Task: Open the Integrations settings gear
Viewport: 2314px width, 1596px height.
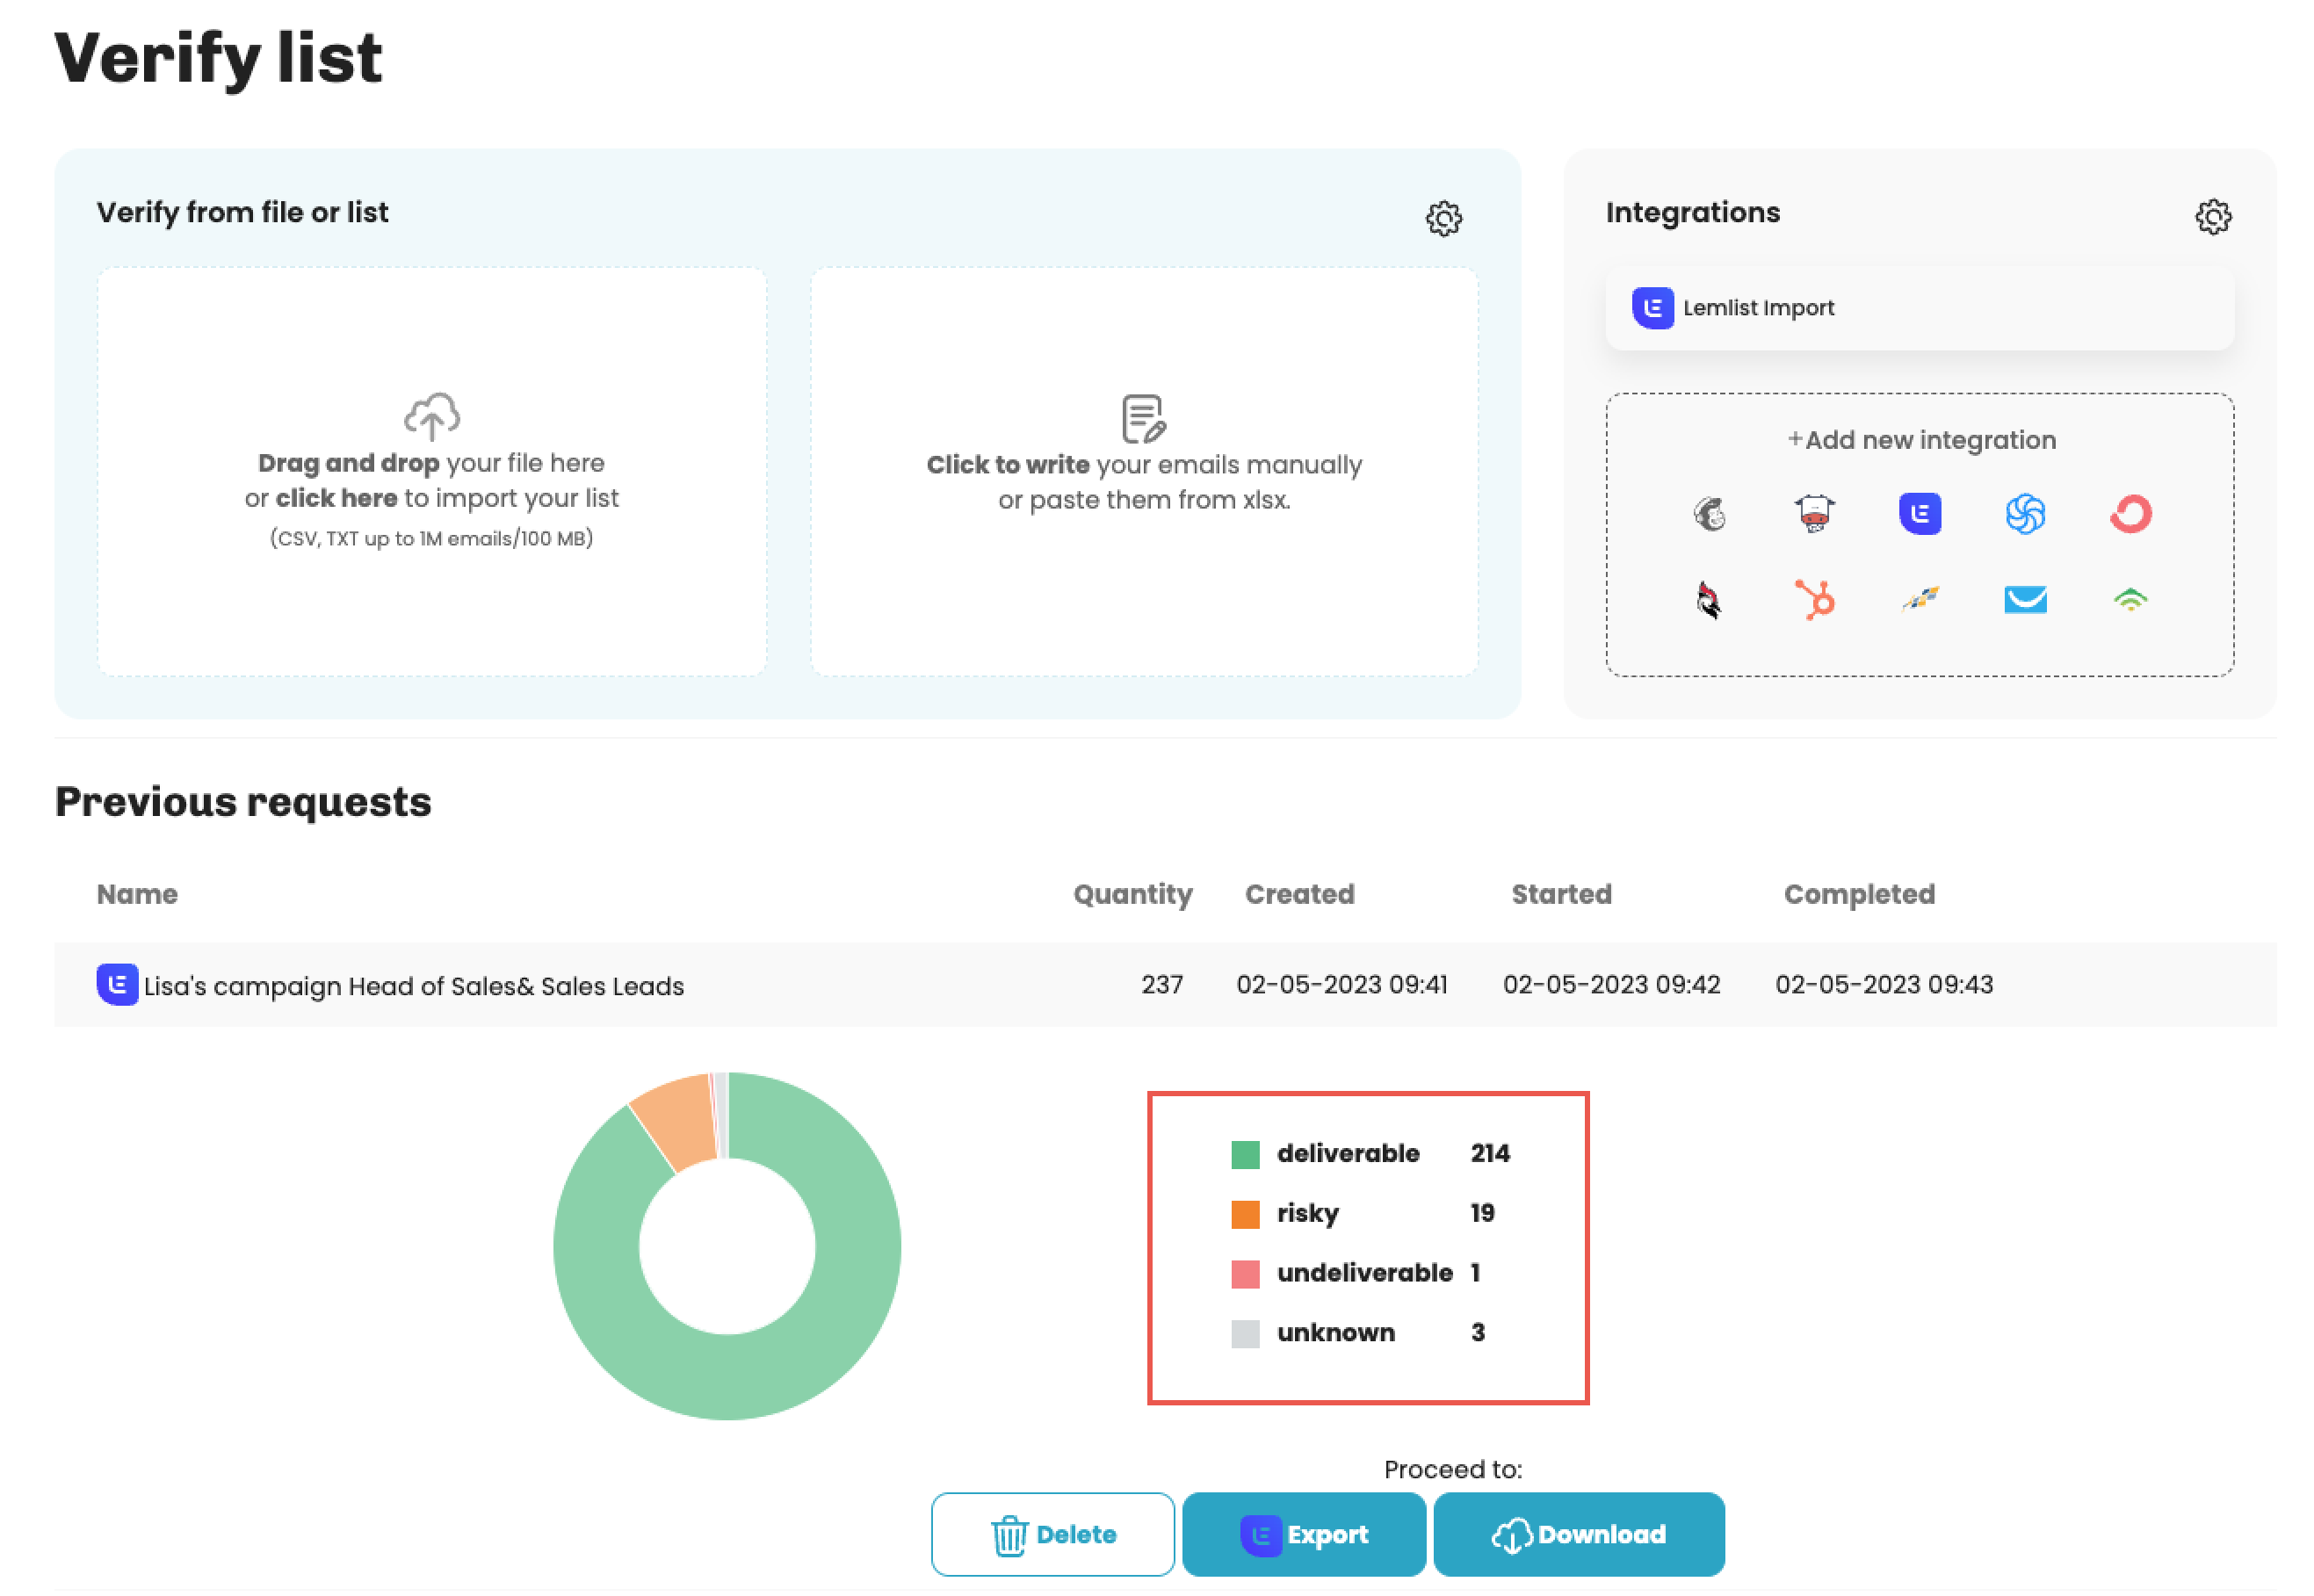Action: (x=2212, y=217)
